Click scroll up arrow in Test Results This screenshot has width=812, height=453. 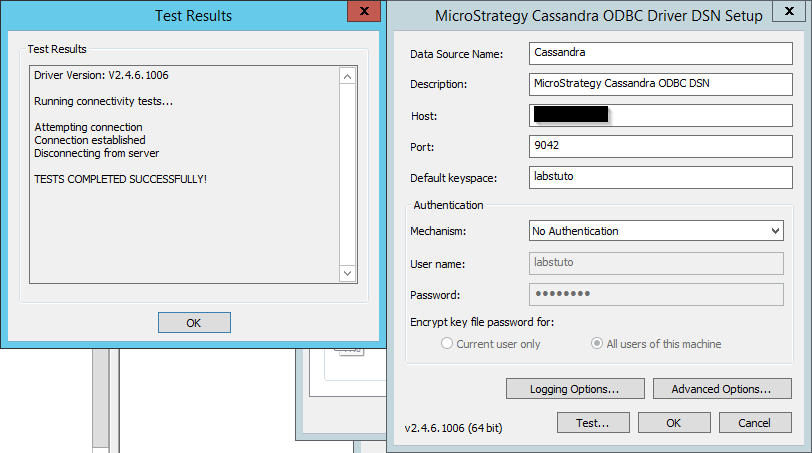click(x=348, y=76)
